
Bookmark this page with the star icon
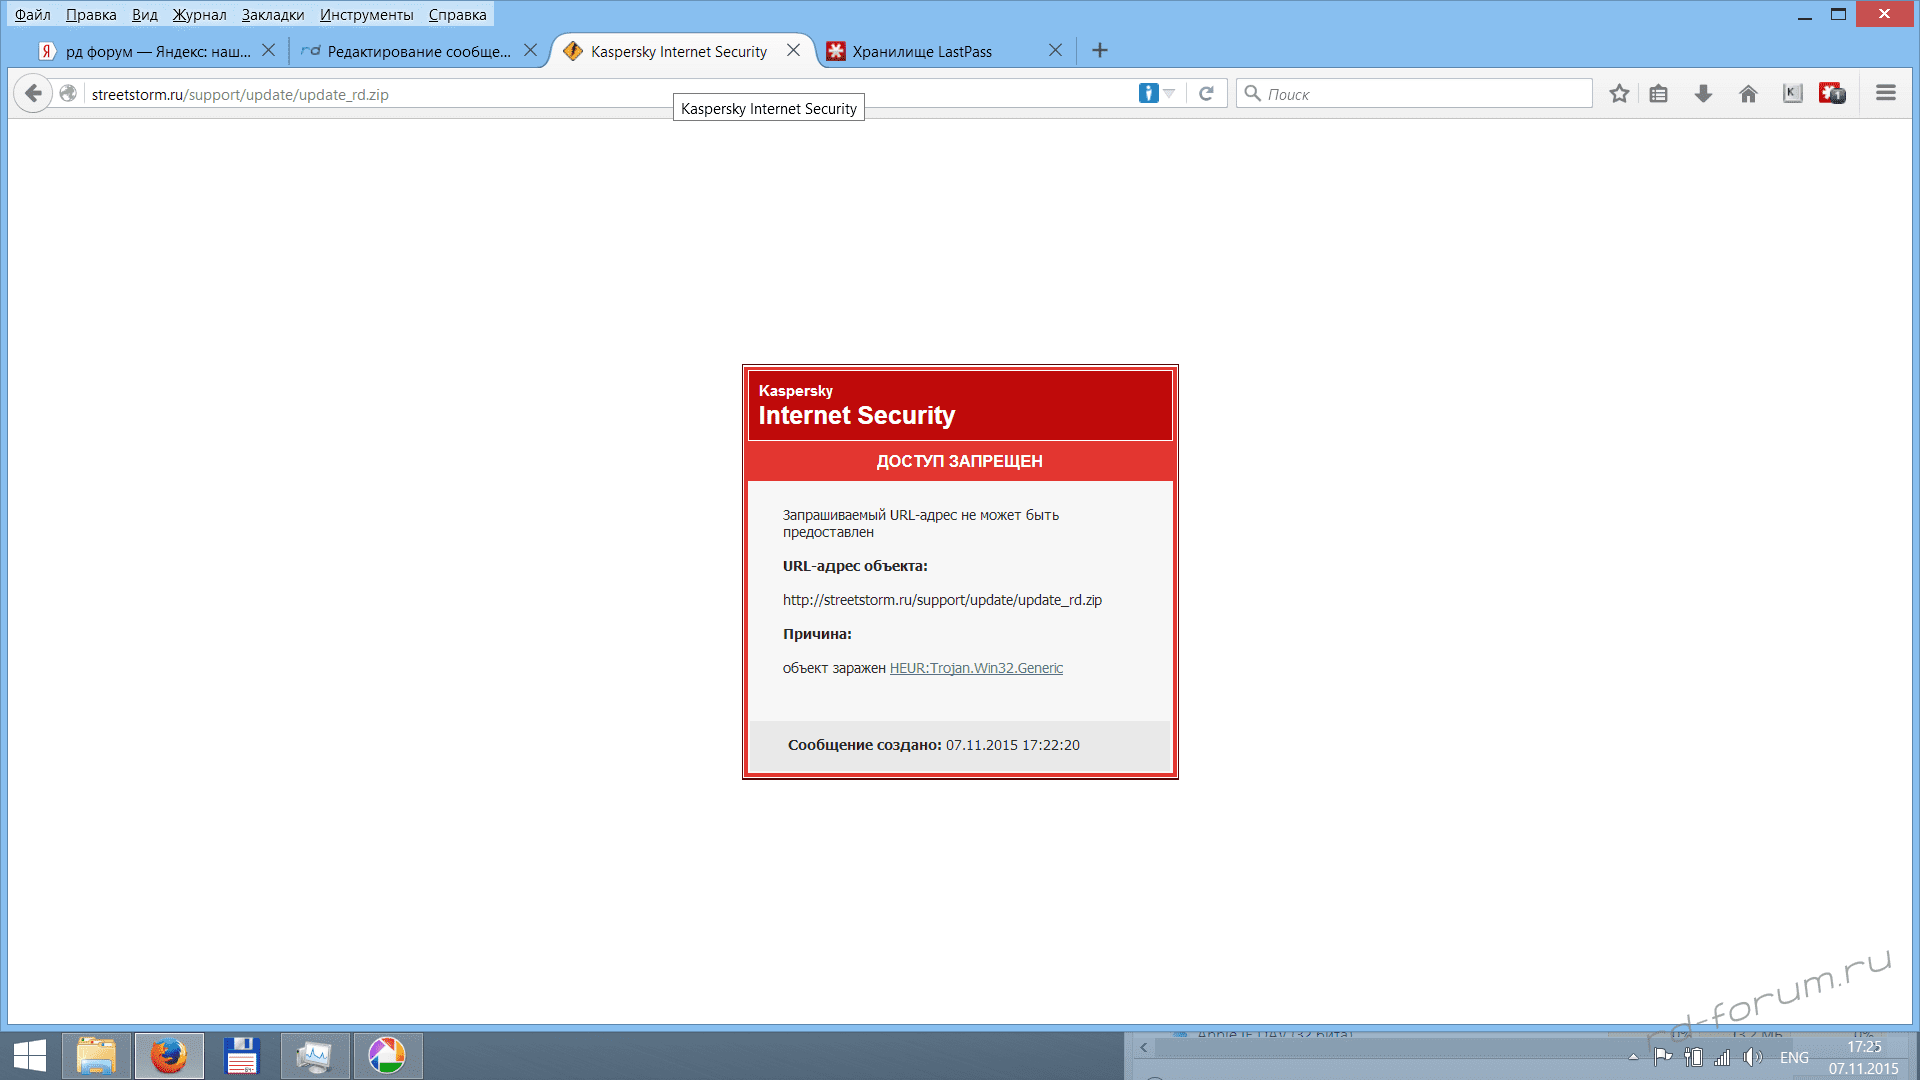click(1619, 94)
